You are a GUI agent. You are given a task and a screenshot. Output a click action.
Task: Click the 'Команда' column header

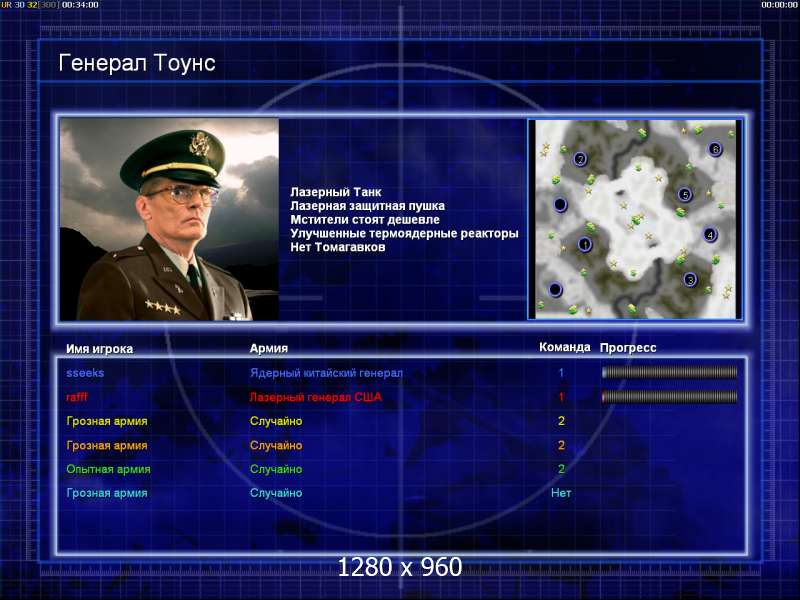click(565, 347)
